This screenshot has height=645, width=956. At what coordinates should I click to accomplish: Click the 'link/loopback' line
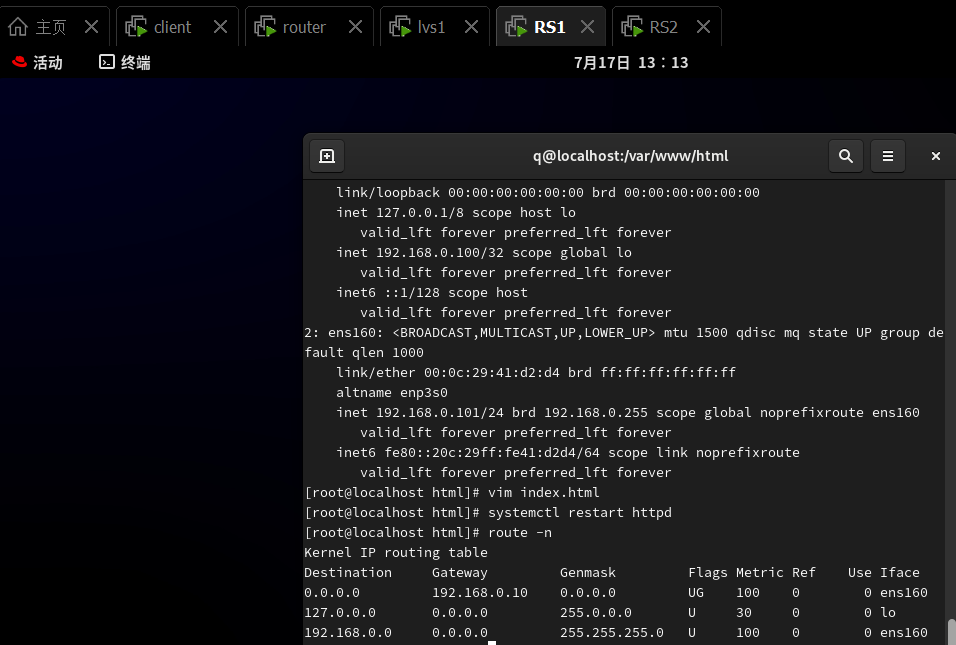coord(548,193)
